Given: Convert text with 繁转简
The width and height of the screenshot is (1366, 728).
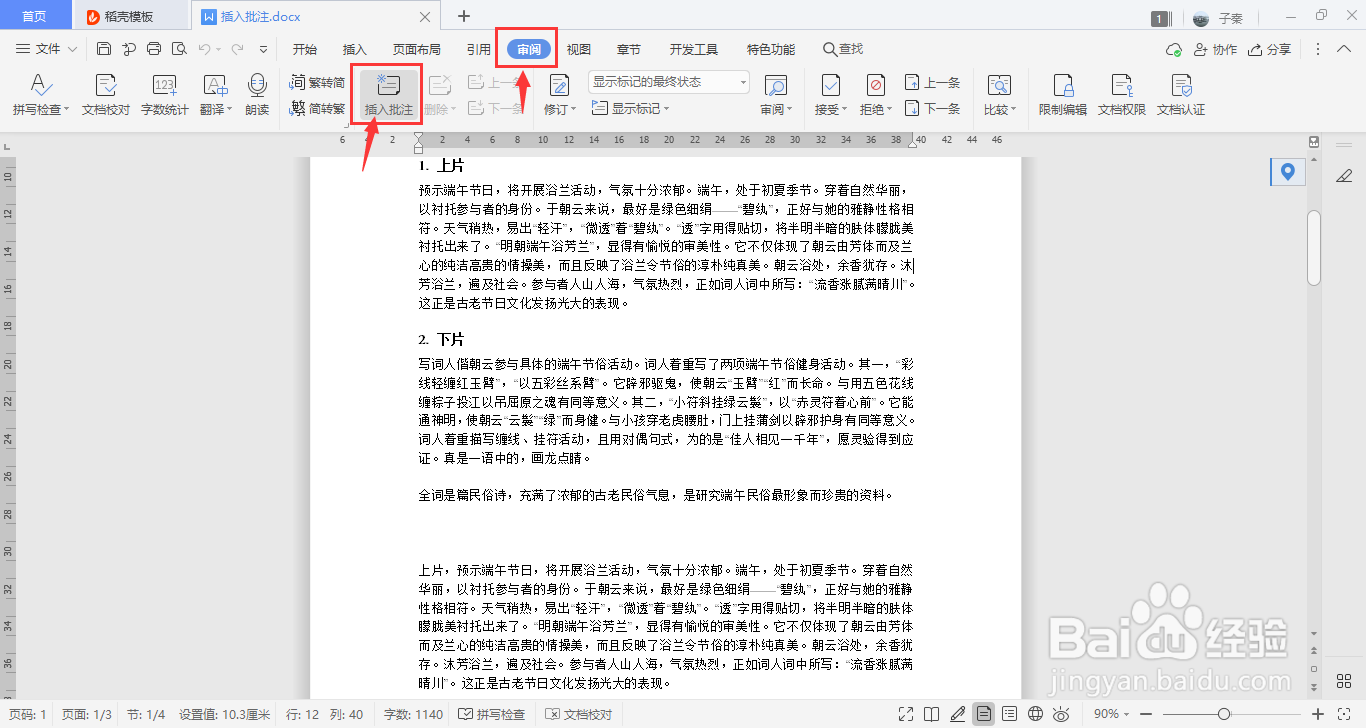Looking at the screenshot, I should [x=317, y=83].
